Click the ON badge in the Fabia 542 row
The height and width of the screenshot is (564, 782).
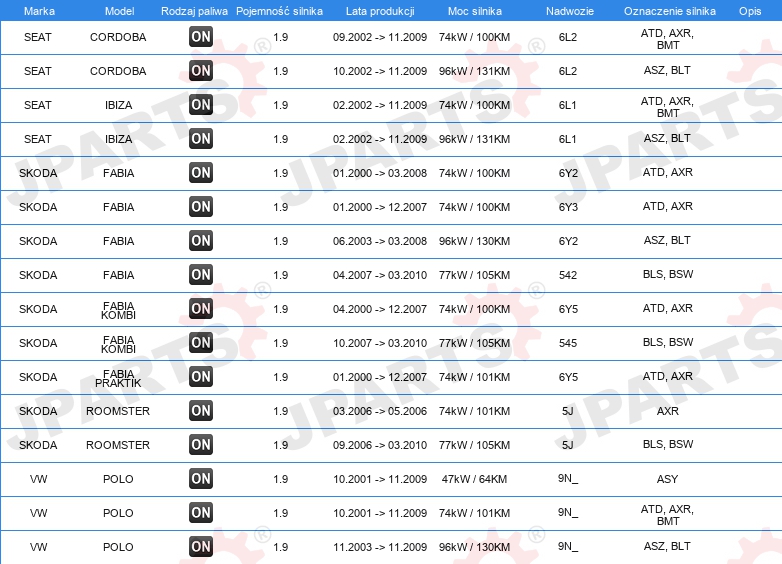coord(201,275)
